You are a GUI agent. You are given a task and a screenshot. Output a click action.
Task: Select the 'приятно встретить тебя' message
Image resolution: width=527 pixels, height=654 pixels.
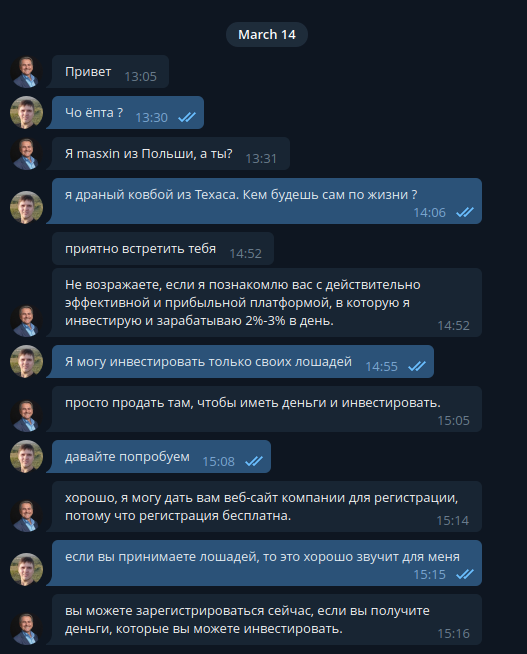pyautogui.click(x=163, y=249)
